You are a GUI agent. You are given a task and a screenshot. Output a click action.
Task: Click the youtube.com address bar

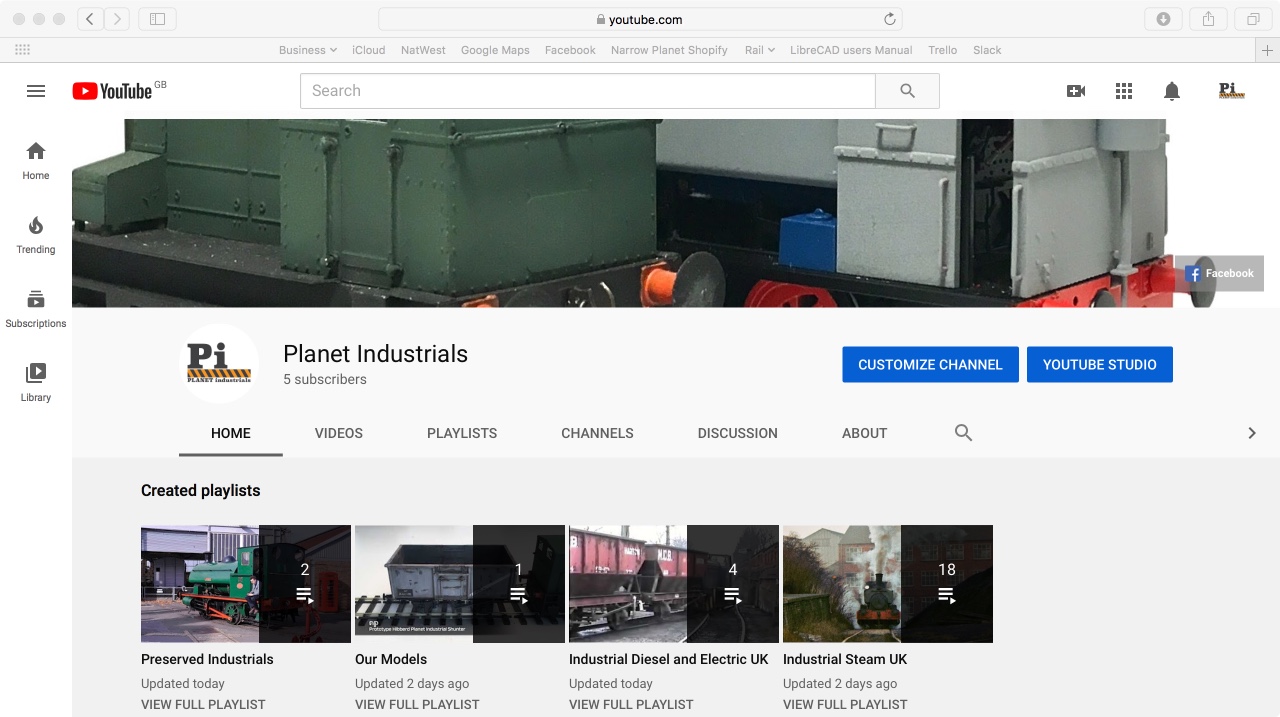point(640,19)
